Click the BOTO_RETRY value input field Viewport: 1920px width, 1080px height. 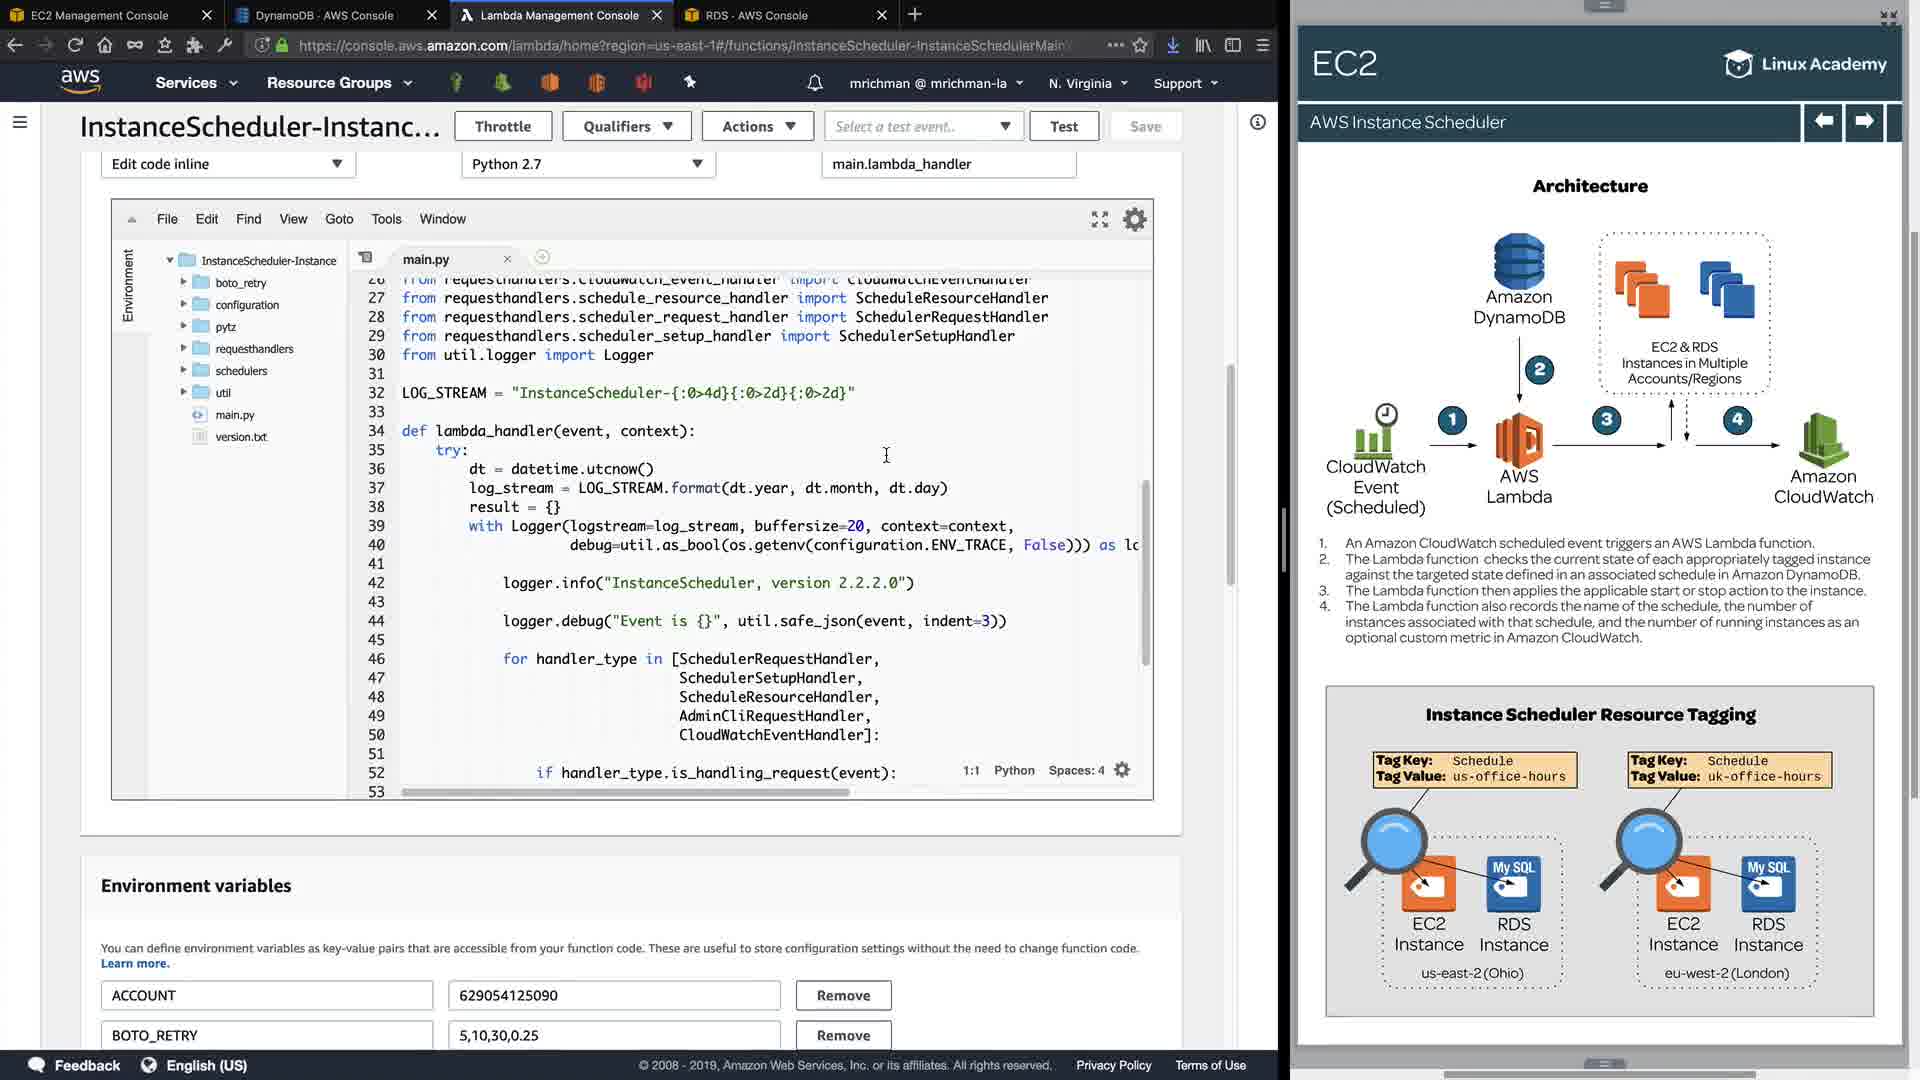(x=614, y=1035)
